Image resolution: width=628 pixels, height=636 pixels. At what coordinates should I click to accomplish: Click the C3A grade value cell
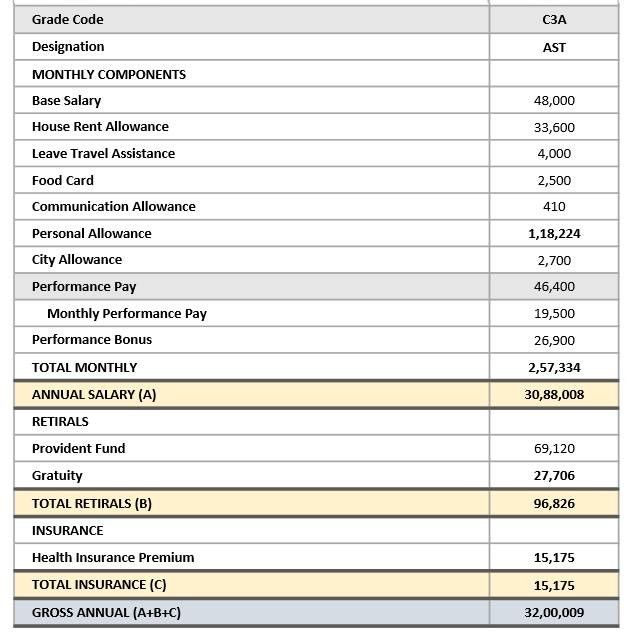(x=554, y=19)
